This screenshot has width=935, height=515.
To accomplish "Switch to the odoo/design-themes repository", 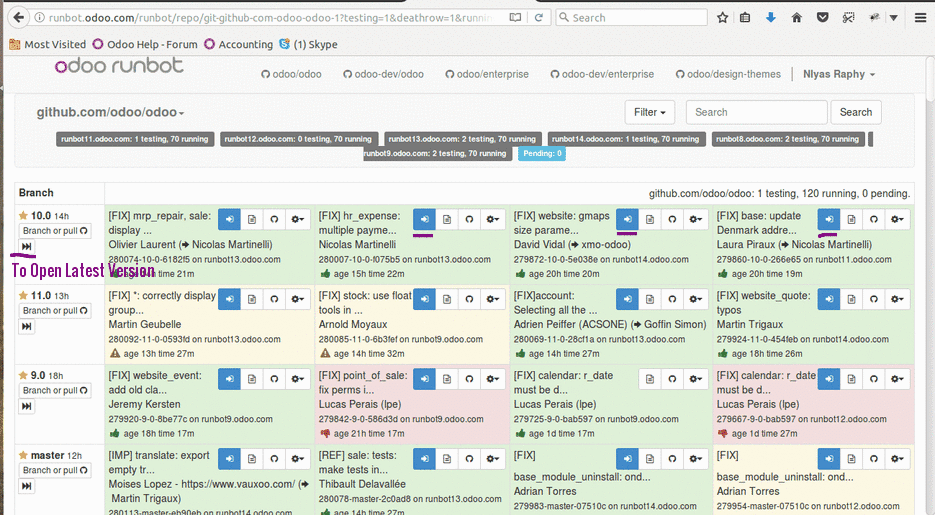I will click(728, 75).
